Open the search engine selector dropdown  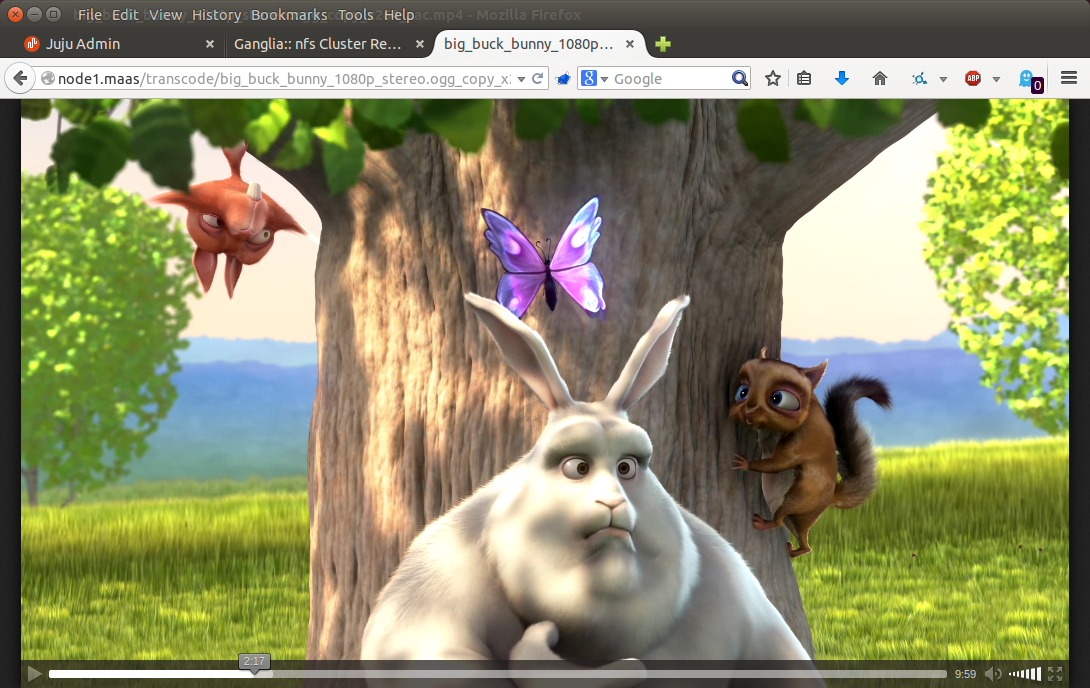click(594, 79)
